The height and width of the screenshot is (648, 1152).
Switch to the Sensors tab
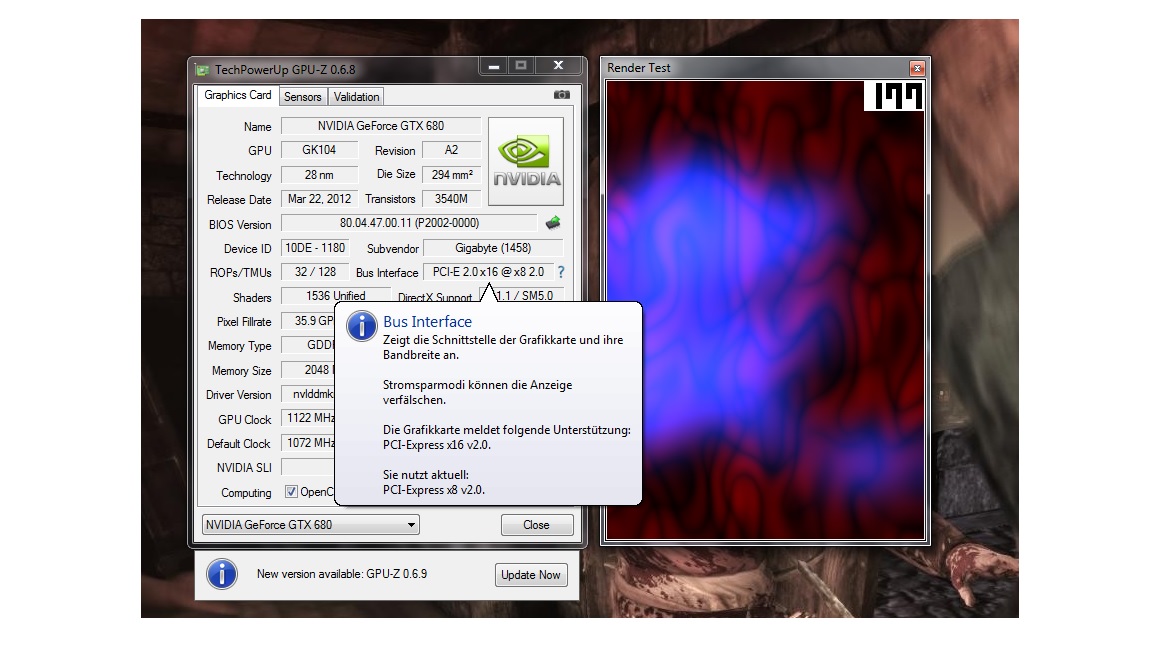click(x=303, y=97)
